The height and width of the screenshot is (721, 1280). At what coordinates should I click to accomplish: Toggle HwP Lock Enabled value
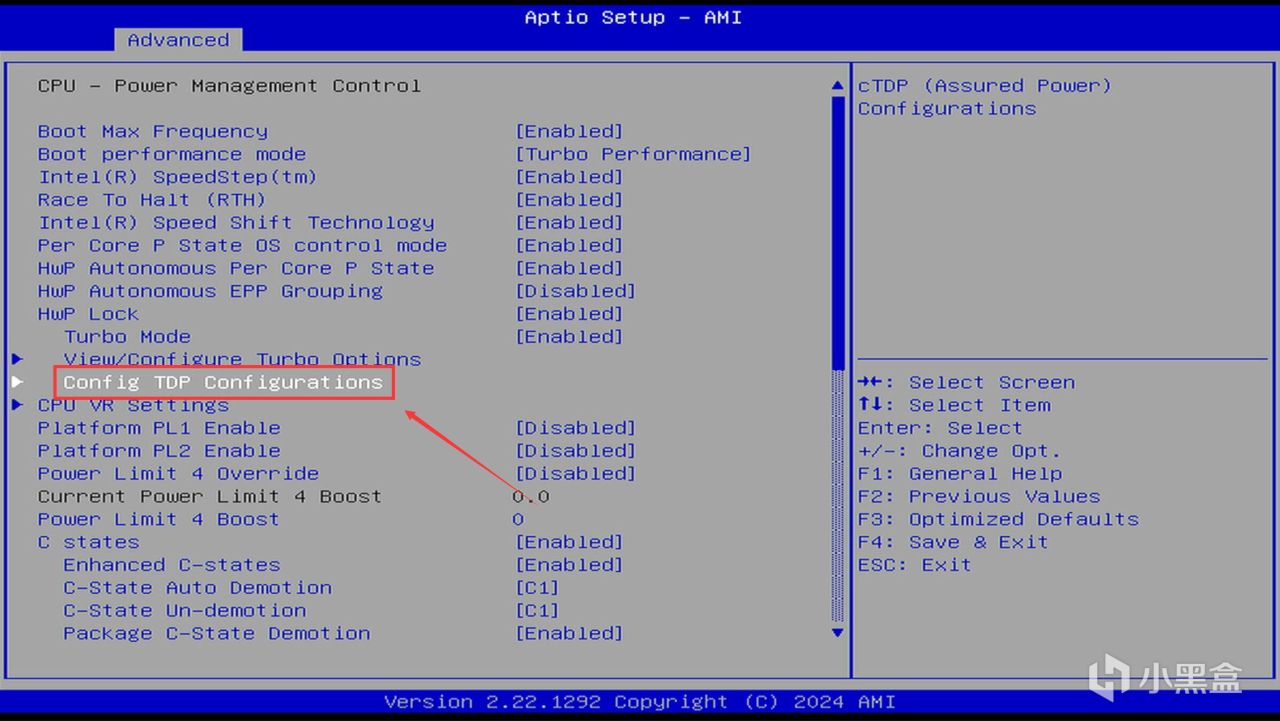click(569, 314)
